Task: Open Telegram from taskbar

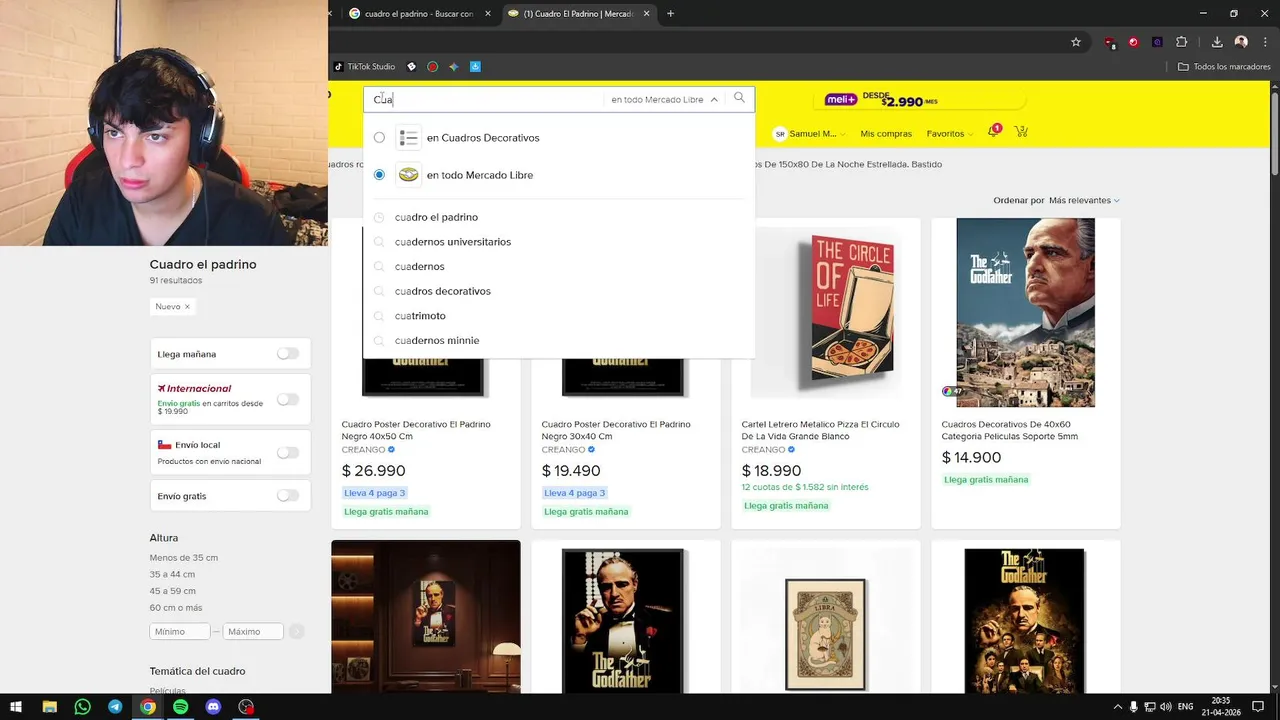Action: click(115, 706)
